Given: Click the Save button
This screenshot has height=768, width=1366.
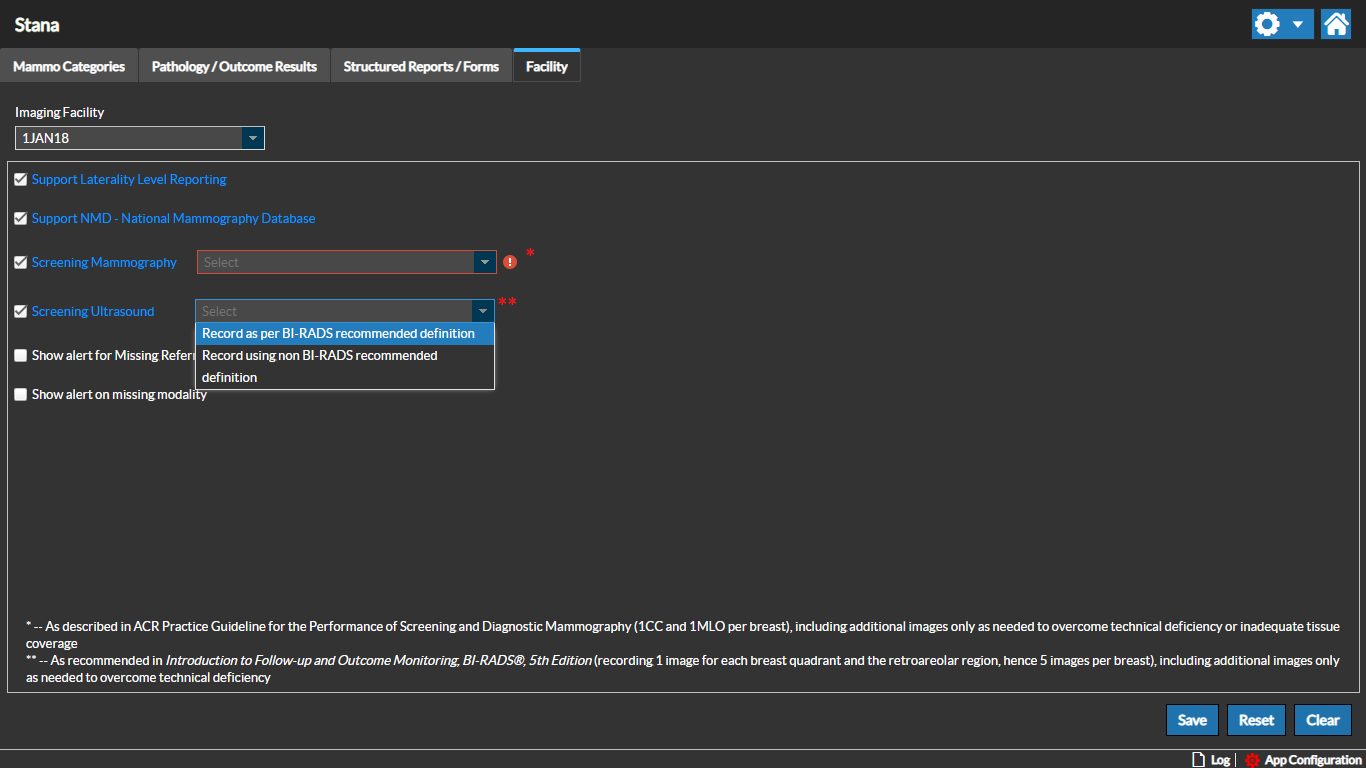Looking at the screenshot, I should tap(1192, 720).
